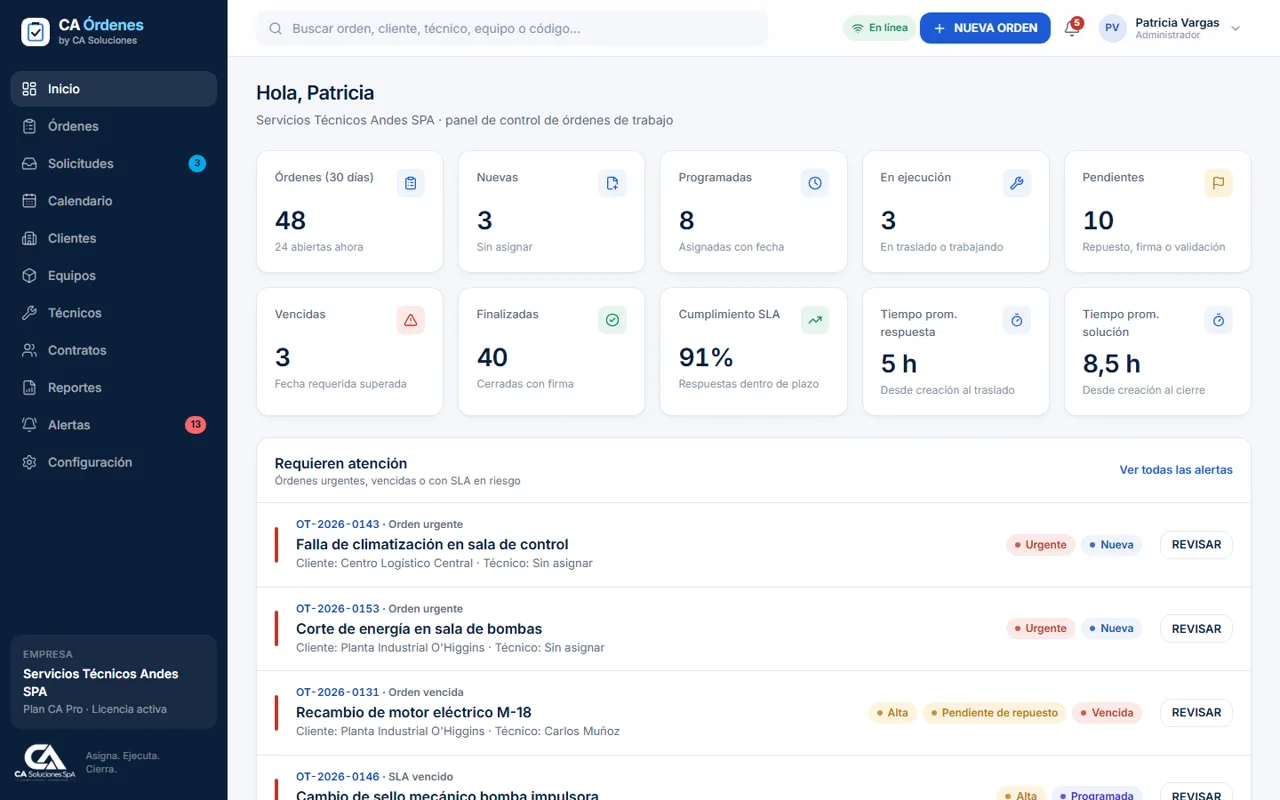Open Técnicos in the sidebar
The image size is (1280, 800).
tap(114, 313)
